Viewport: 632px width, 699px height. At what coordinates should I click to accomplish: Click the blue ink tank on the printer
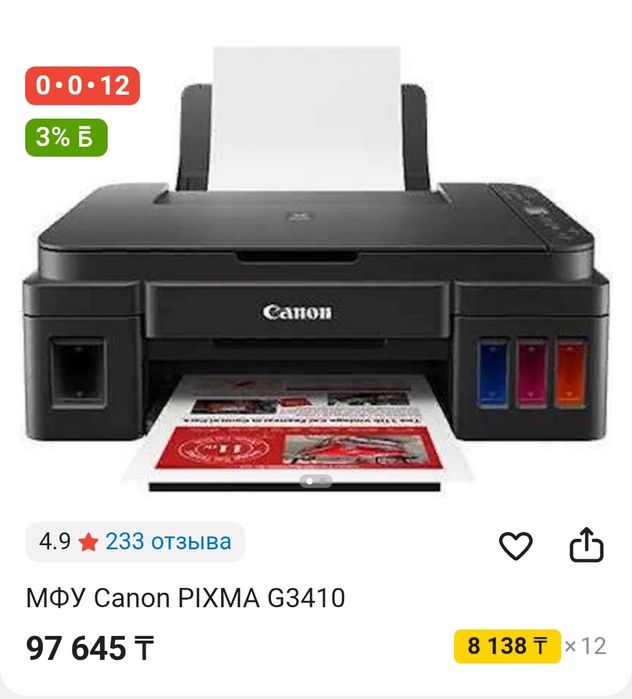[x=492, y=374]
